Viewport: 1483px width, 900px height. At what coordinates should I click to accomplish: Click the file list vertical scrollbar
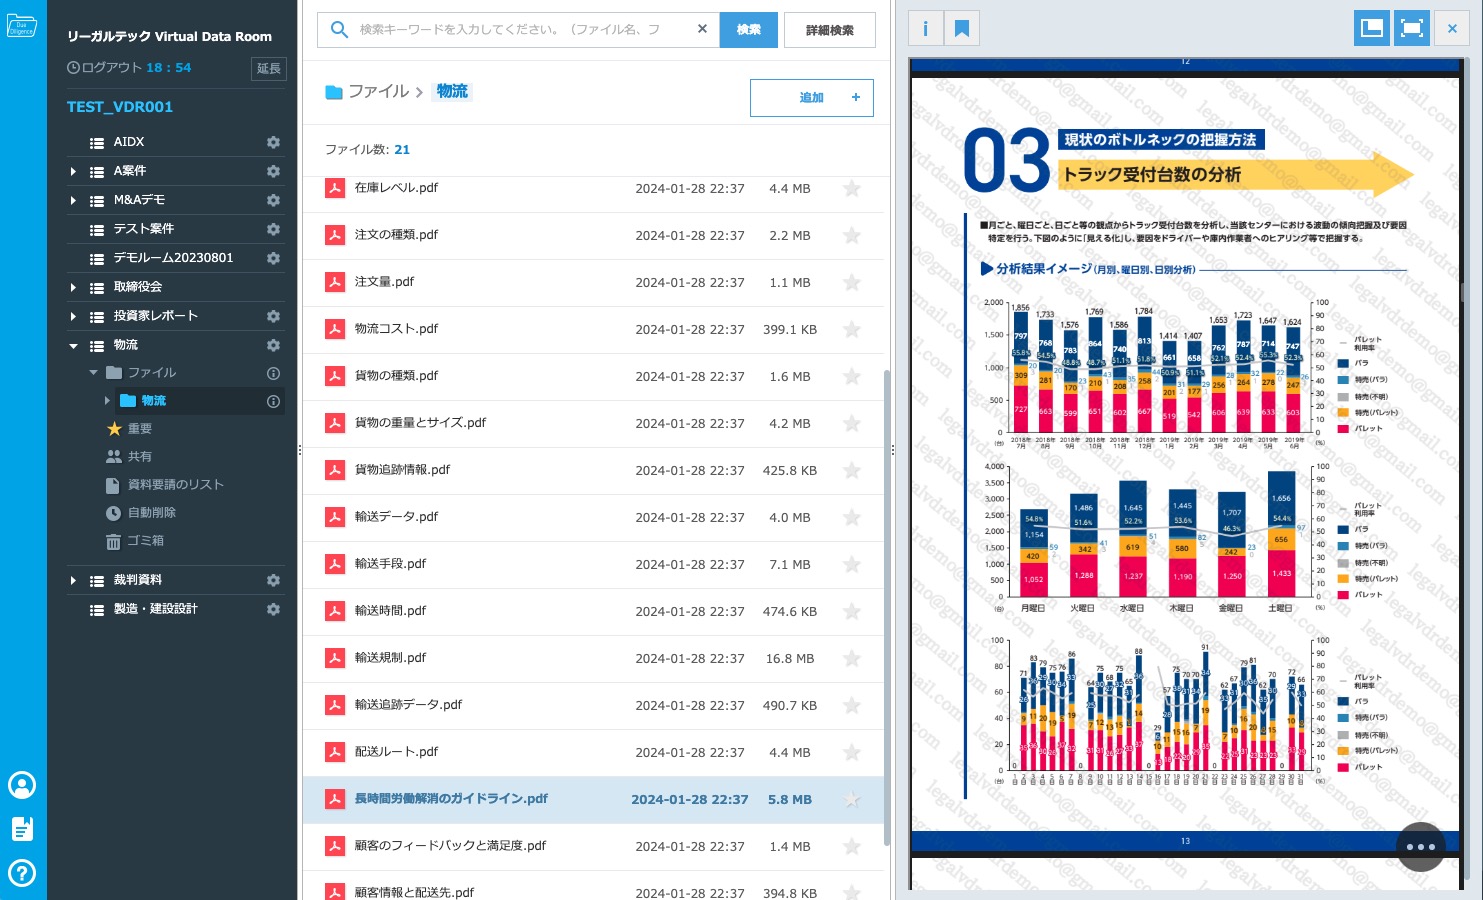pyautogui.click(x=887, y=609)
